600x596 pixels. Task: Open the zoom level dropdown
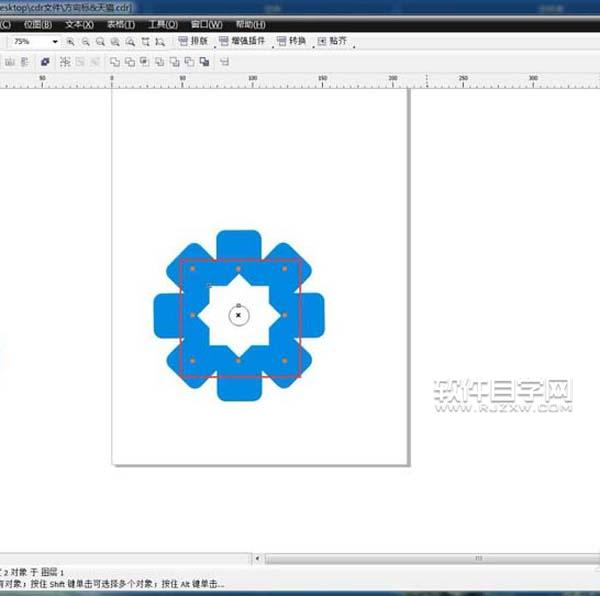pyautogui.click(x=55, y=42)
